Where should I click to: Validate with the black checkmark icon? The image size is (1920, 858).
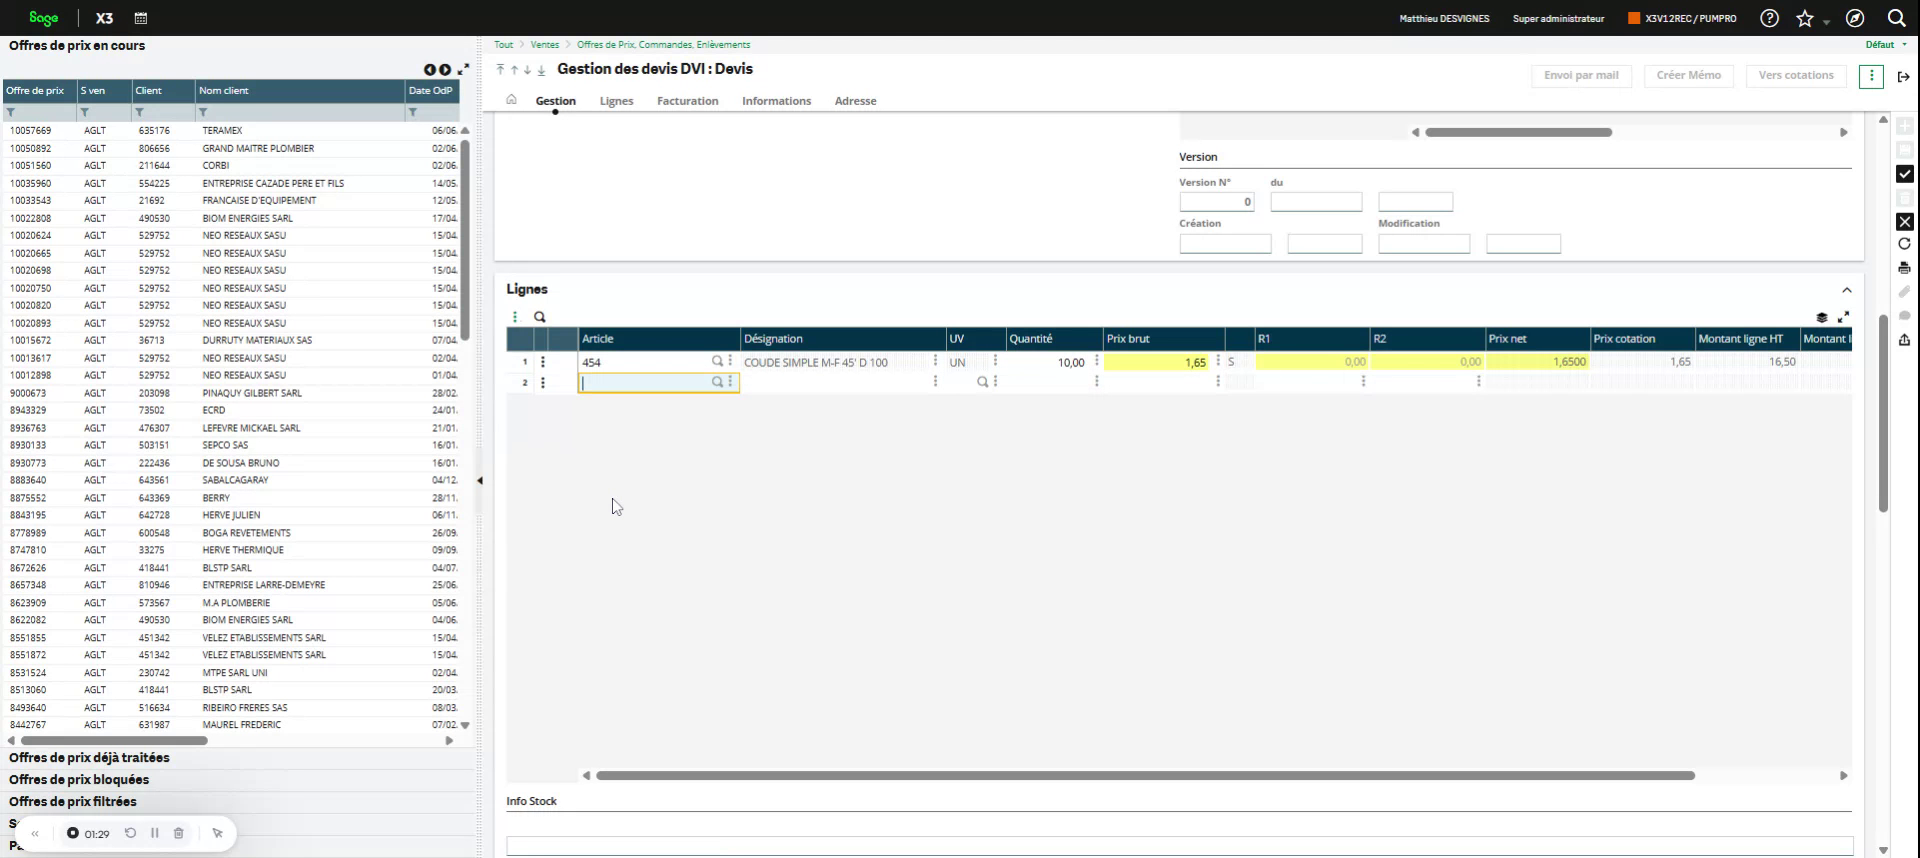click(1904, 174)
